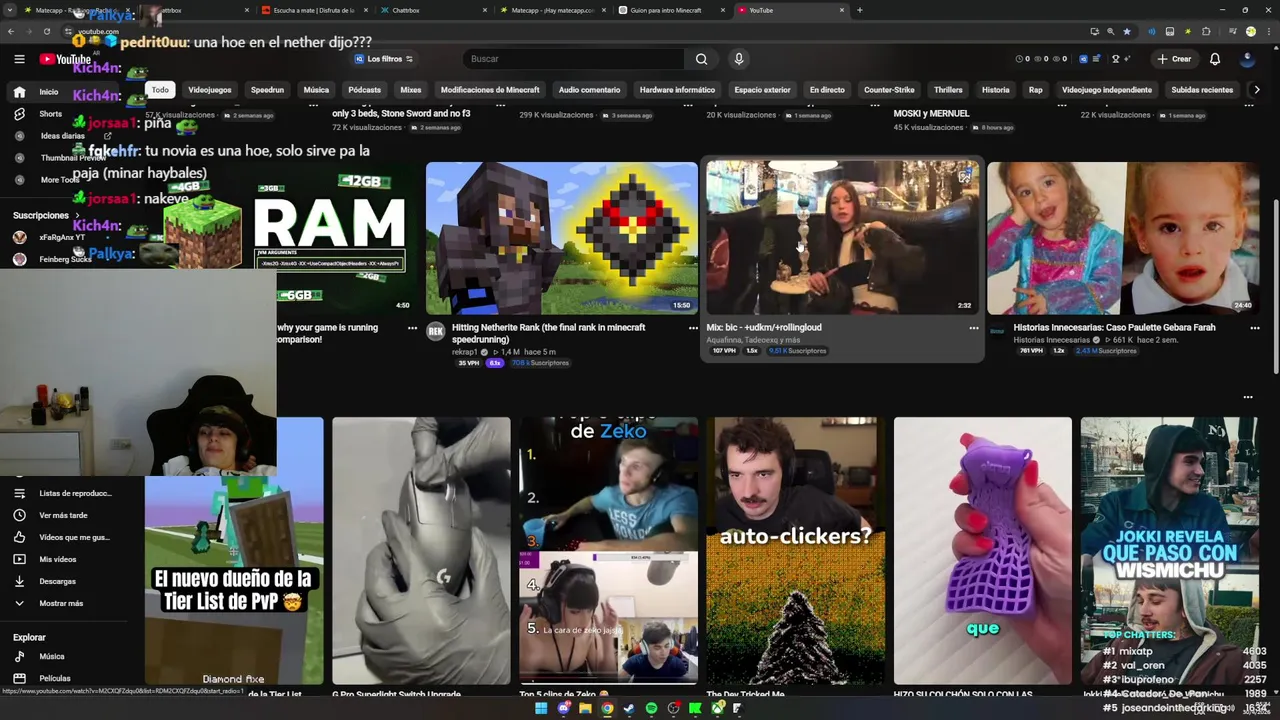Click the Hitting Netherite Rank title link
This screenshot has width=1280, height=720.
[x=548, y=333]
